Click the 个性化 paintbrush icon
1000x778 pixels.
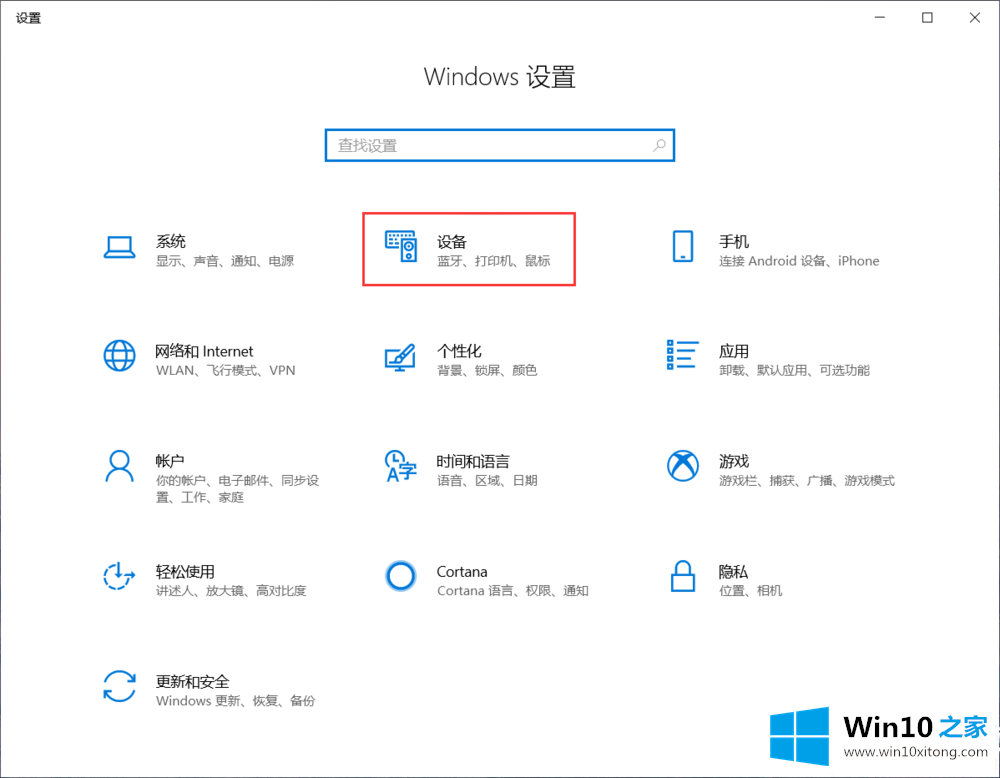[401, 357]
